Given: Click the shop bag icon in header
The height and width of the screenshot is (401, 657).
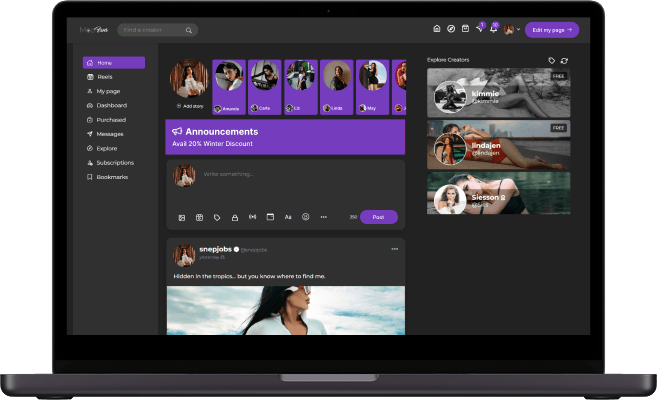Looking at the screenshot, I should (465, 29).
